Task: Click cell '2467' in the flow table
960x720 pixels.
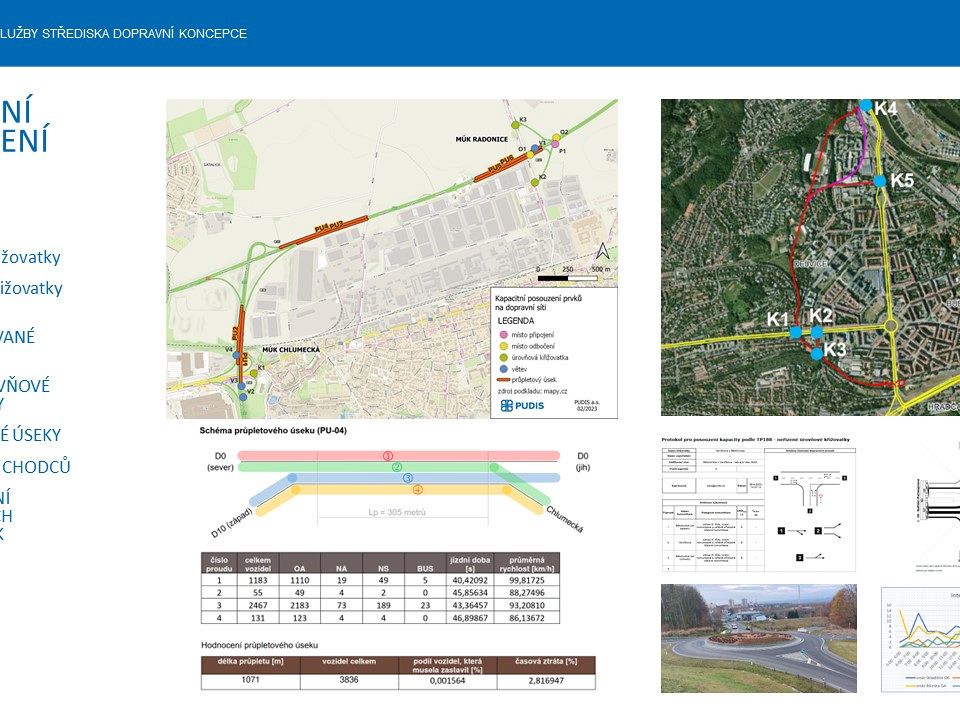Action: point(258,605)
